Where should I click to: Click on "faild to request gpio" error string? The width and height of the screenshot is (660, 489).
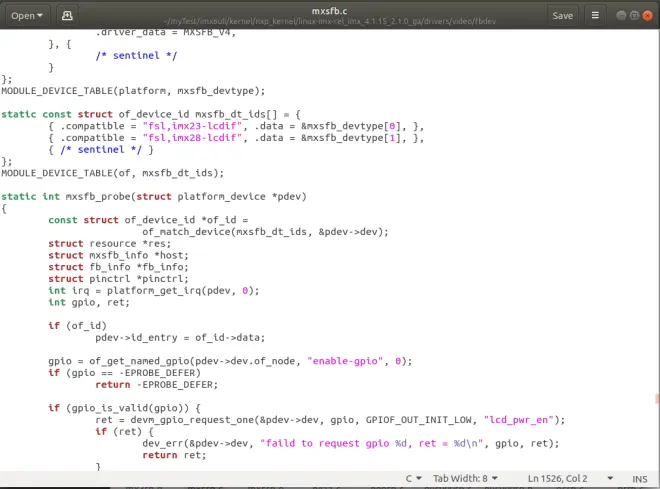click(x=372, y=444)
